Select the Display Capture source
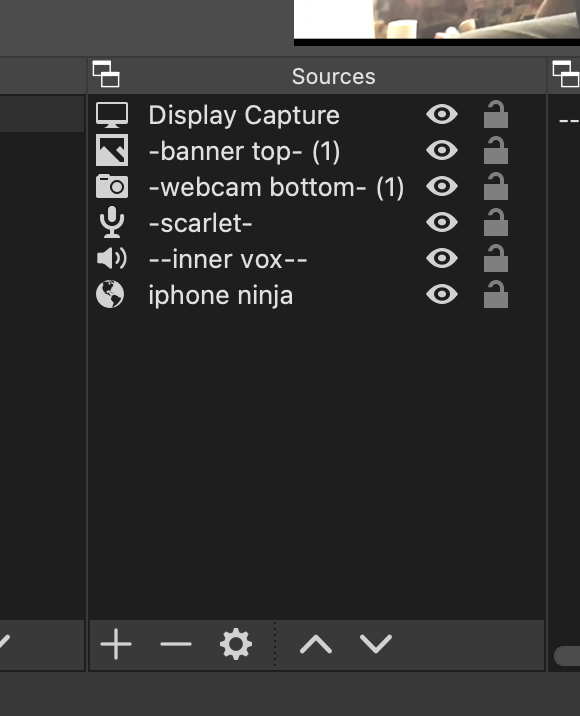The width and height of the screenshot is (580, 716). pos(317,115)
